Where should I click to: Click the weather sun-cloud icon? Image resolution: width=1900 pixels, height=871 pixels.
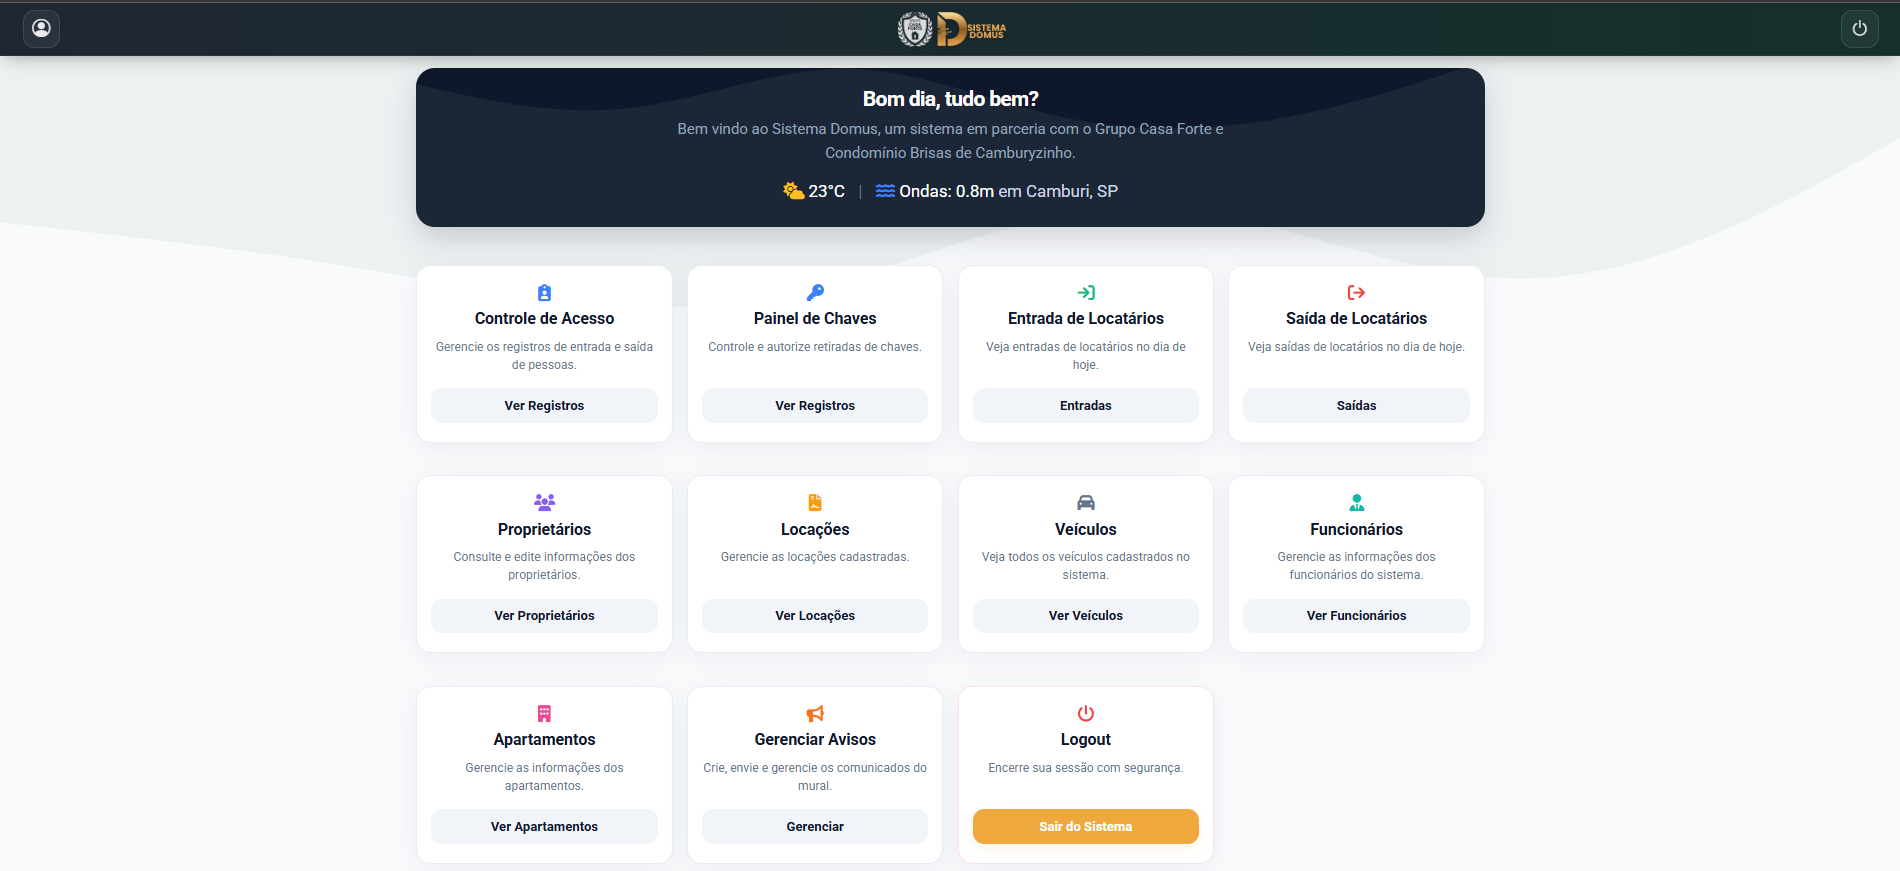point(794,191)
